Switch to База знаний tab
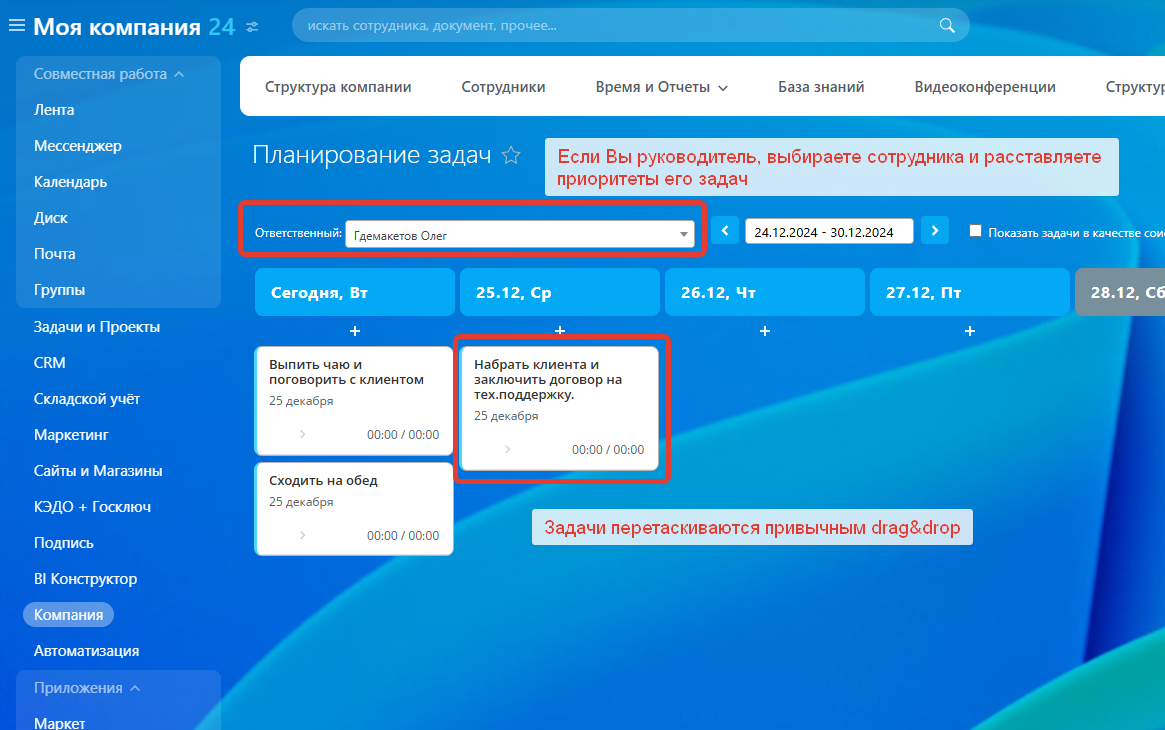This screenshot has width=1165, height=730. click(821, 87)
